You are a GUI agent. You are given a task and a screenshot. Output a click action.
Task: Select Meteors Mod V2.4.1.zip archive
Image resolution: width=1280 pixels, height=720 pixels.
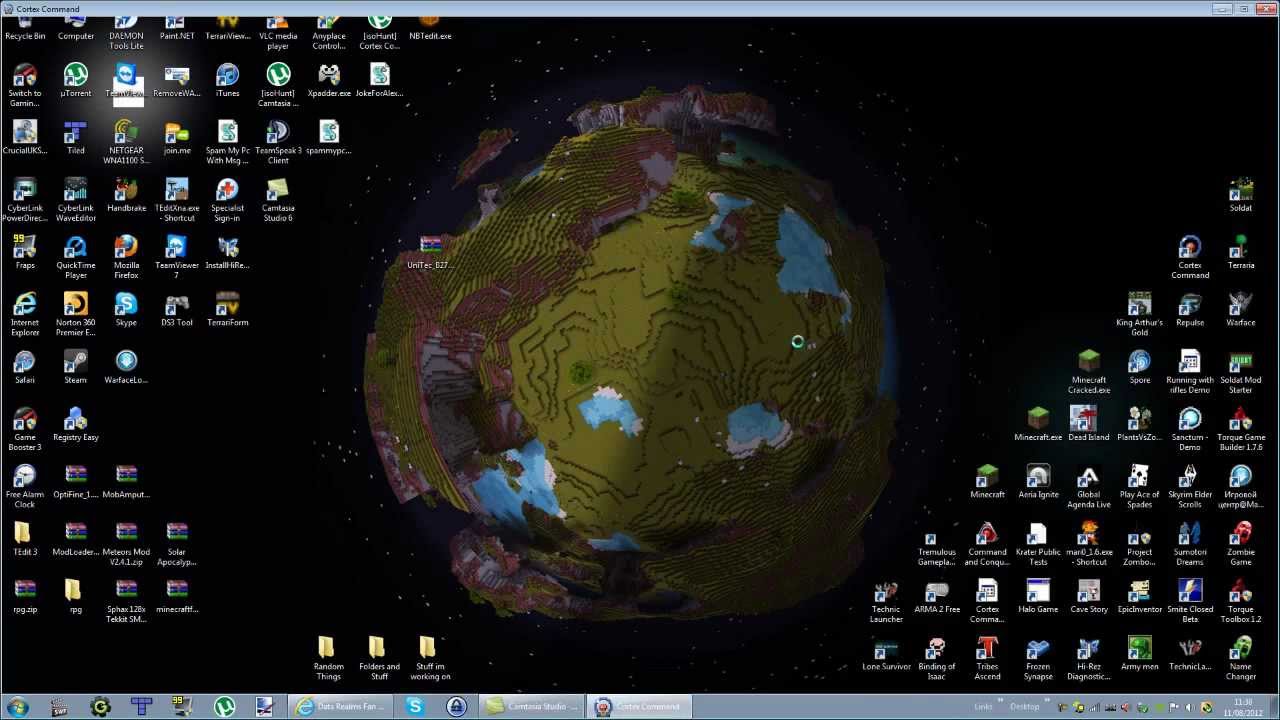pyautogui.click(x=126, y=543)
